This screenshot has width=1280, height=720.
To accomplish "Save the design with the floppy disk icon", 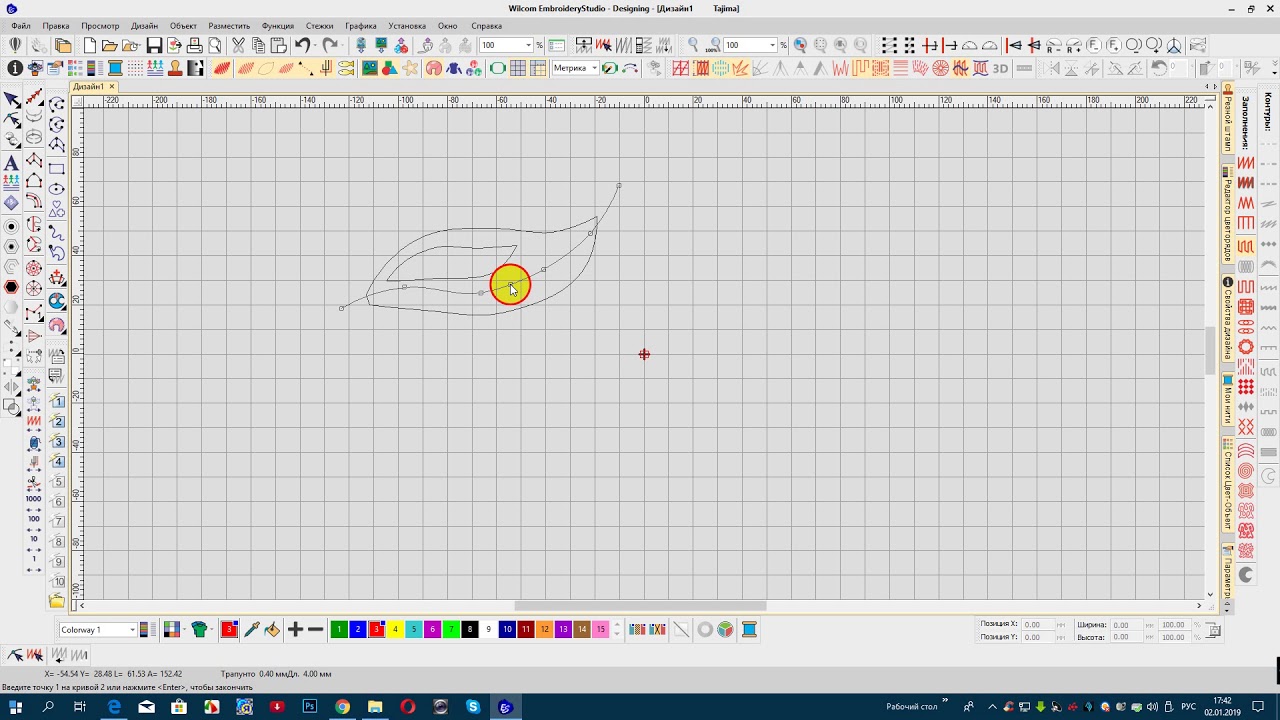I will [154, 46].
